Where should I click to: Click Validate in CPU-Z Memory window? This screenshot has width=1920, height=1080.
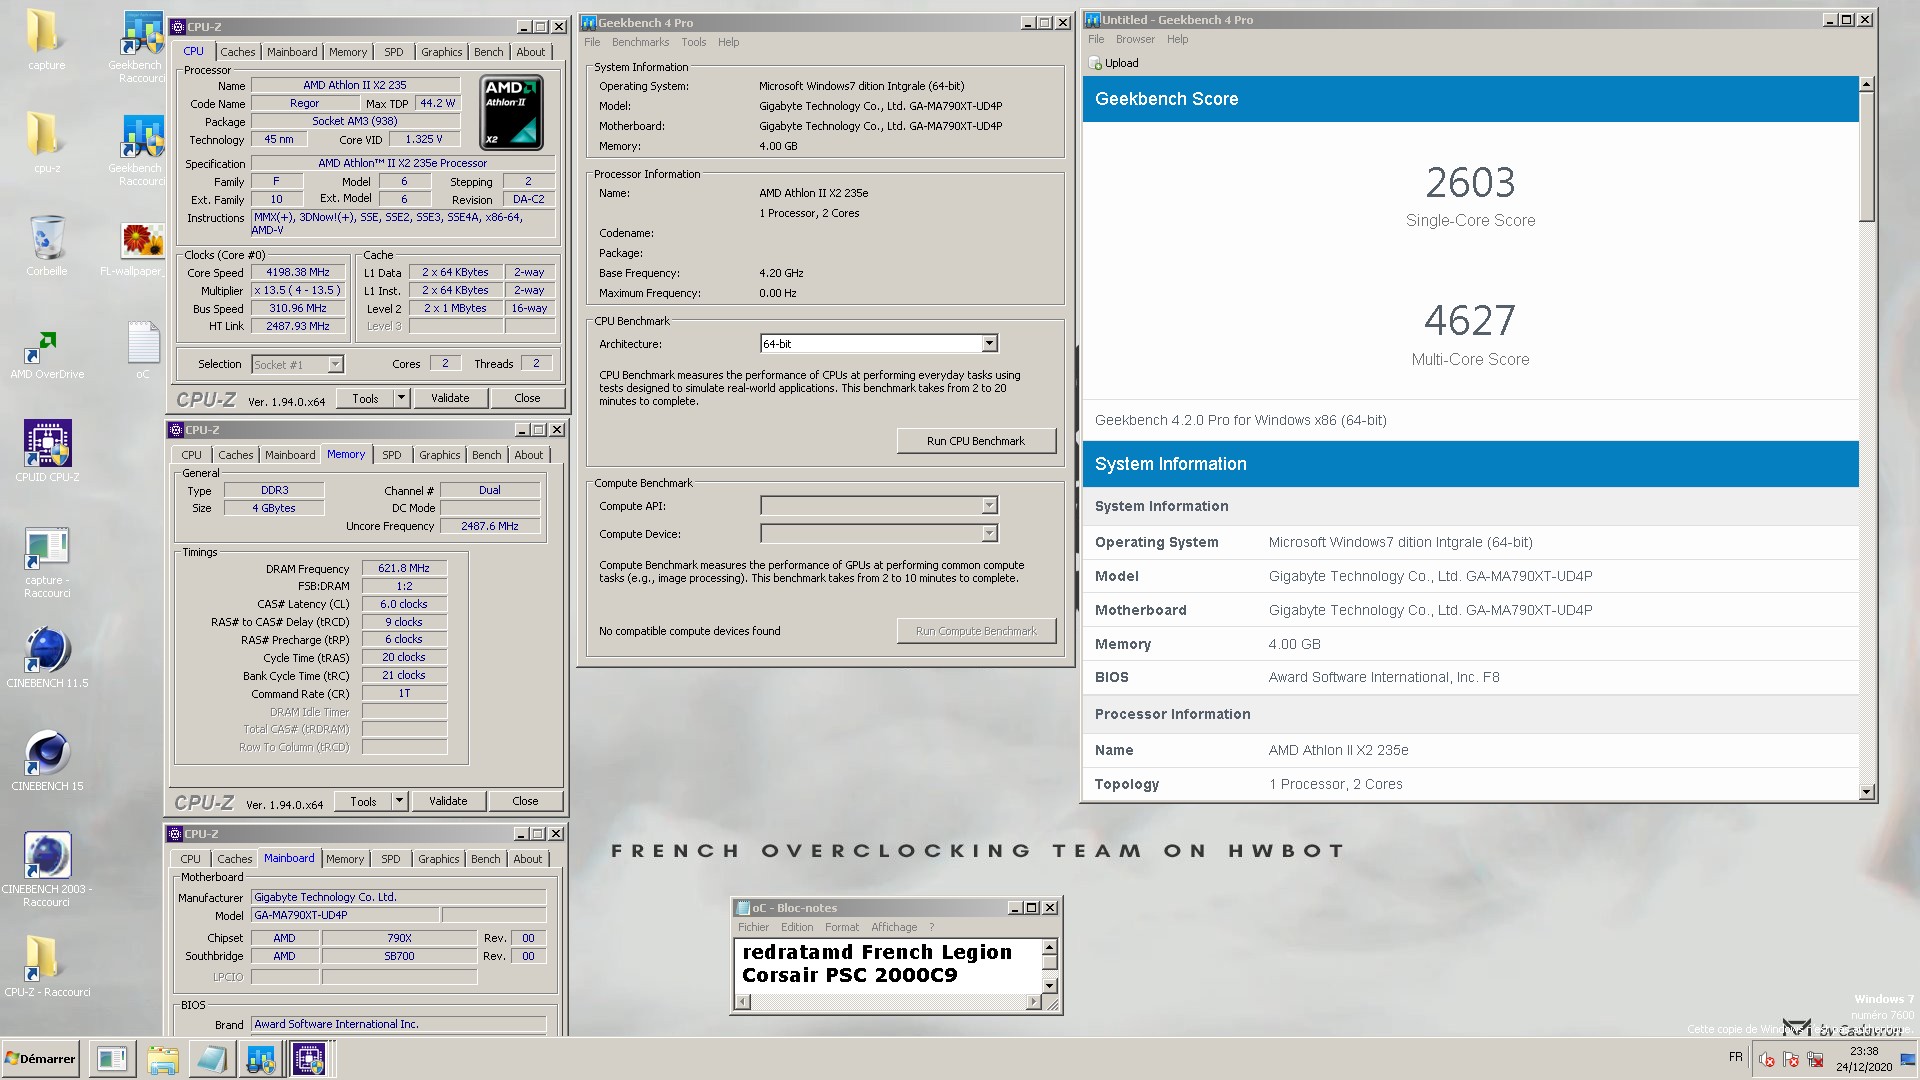click(448, 801)
